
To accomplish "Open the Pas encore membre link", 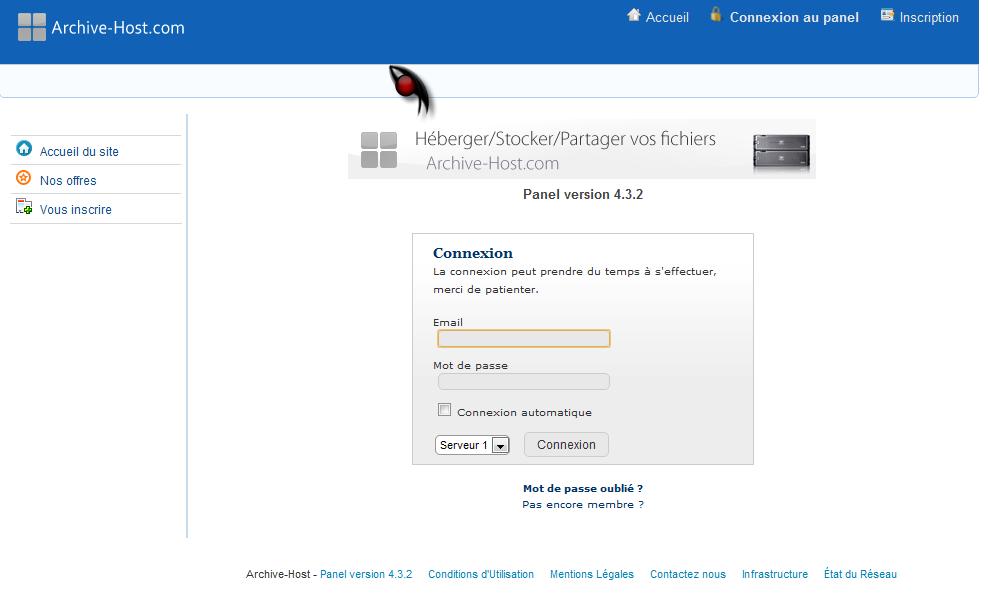I will point(583,504).
